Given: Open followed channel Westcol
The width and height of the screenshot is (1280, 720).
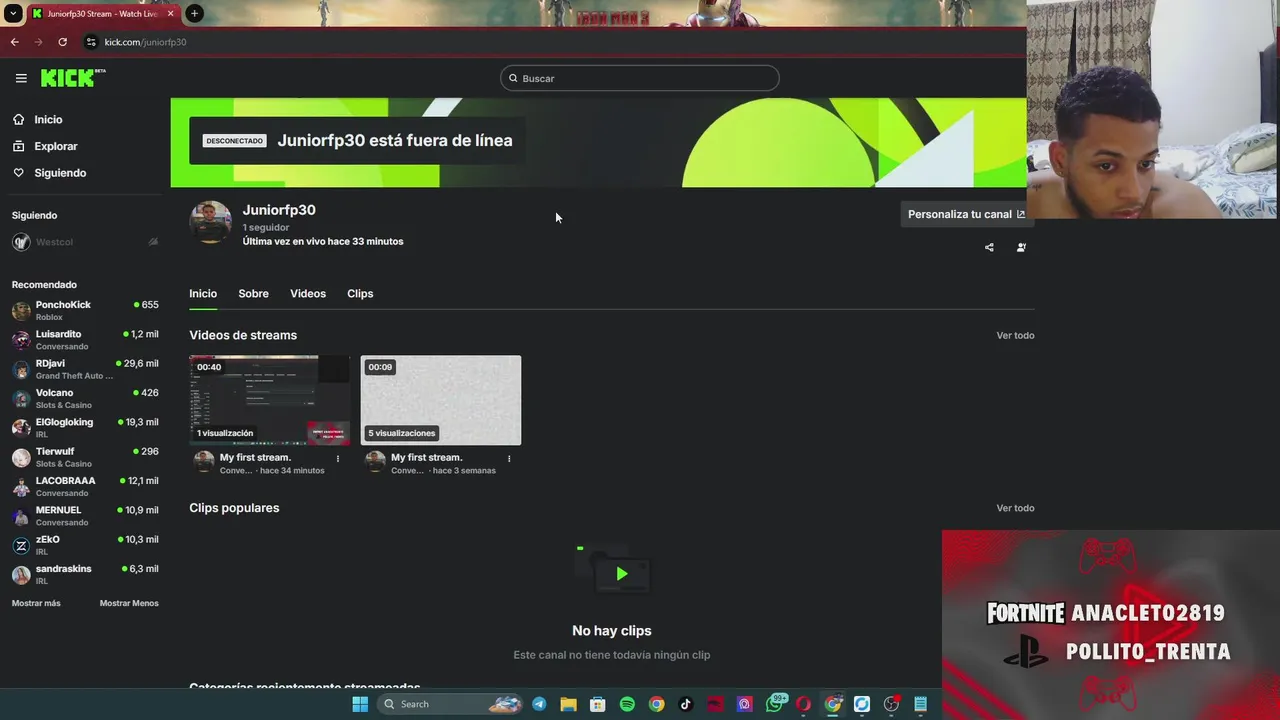Looking at the screenshot, I should point(85,242).
